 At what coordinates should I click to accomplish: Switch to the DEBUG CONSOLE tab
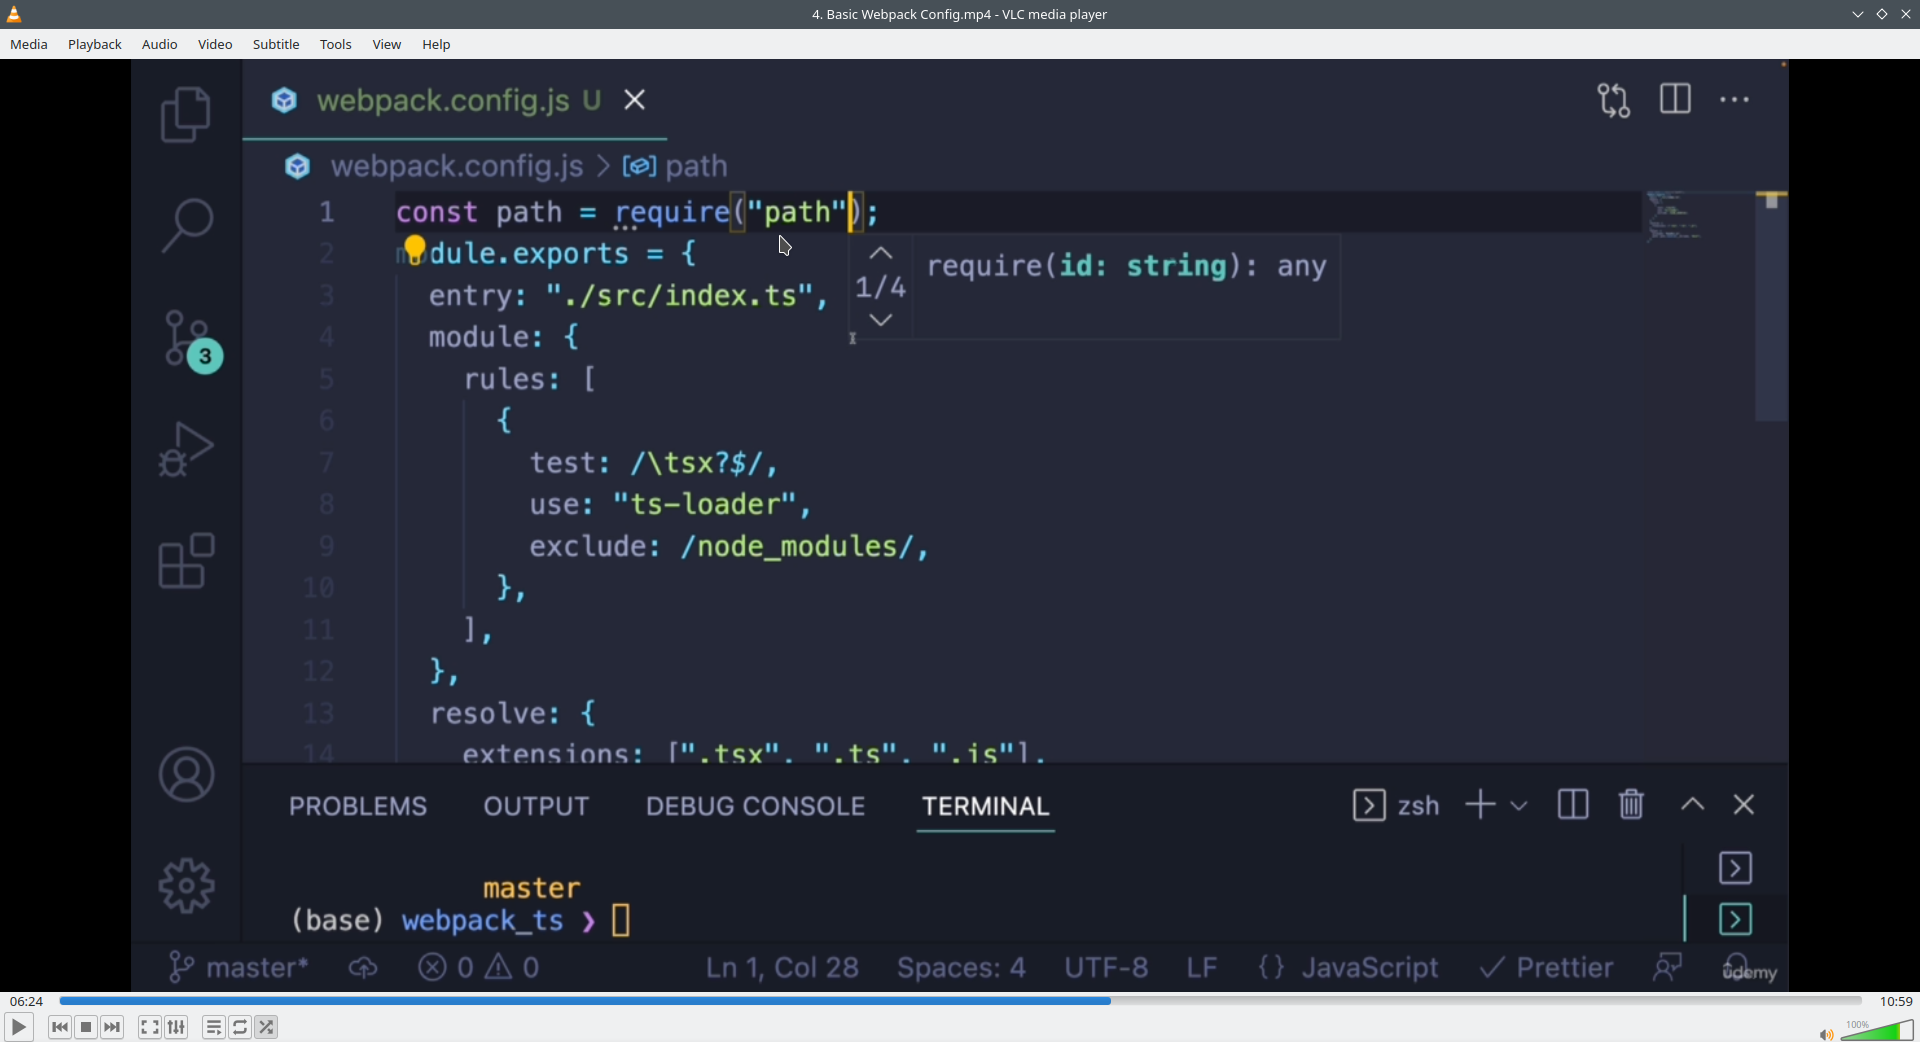756,806
